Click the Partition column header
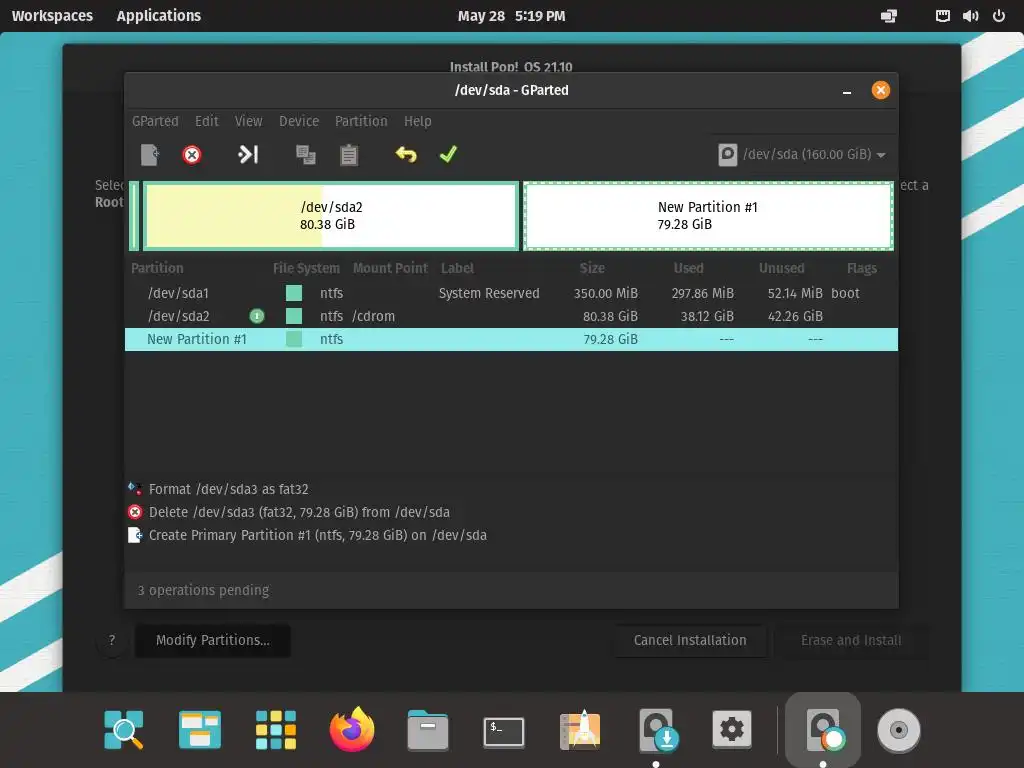 tap(157, 268)
